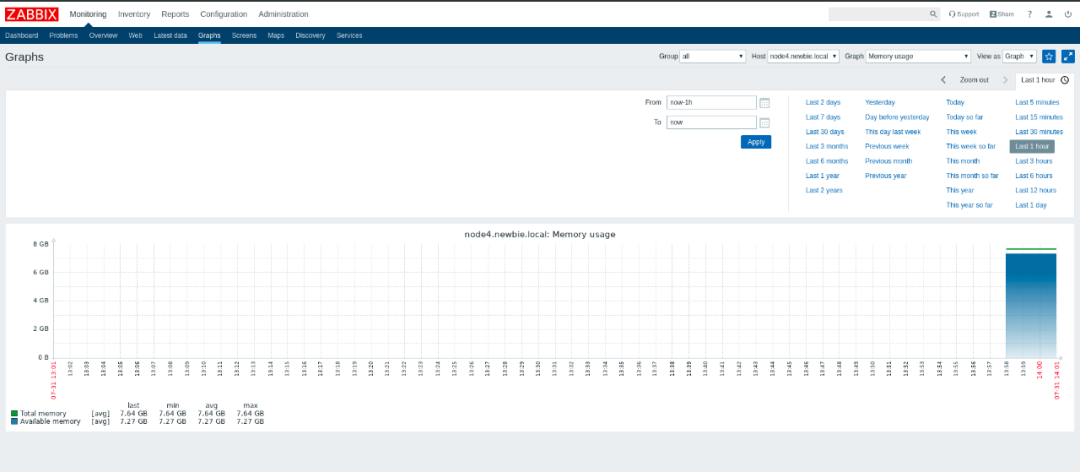1080x472 pixels.
Task: Click the sign out power icon
Action: click(1068, 14)
